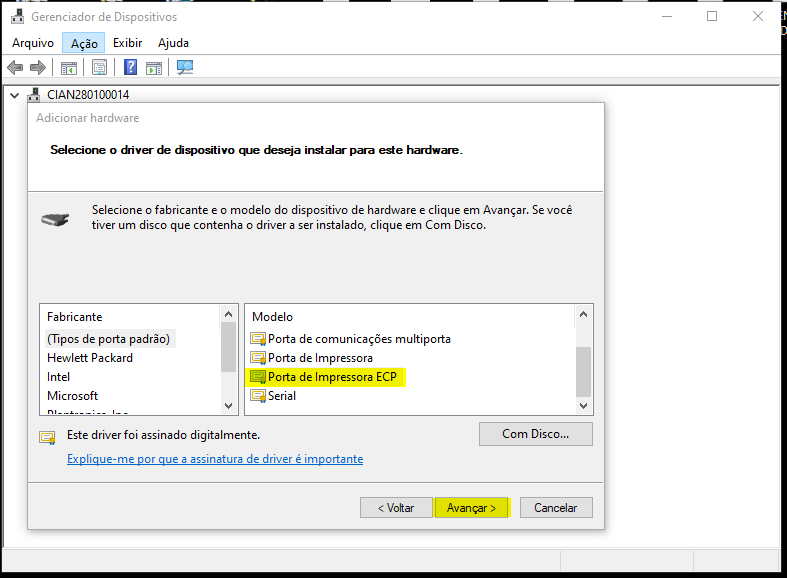Select (Tipos de porta padrão) manufacturer
The width and height of the screenshot is (787, 578).
tap(109, 339)
